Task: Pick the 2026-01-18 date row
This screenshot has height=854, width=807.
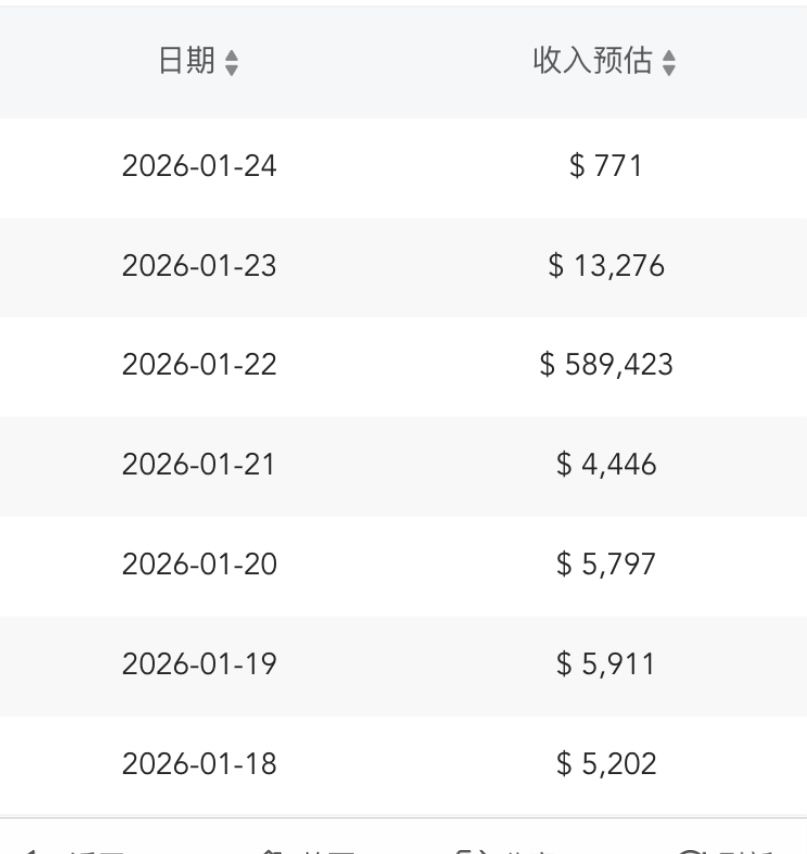Action: click(x=199, y=764)
